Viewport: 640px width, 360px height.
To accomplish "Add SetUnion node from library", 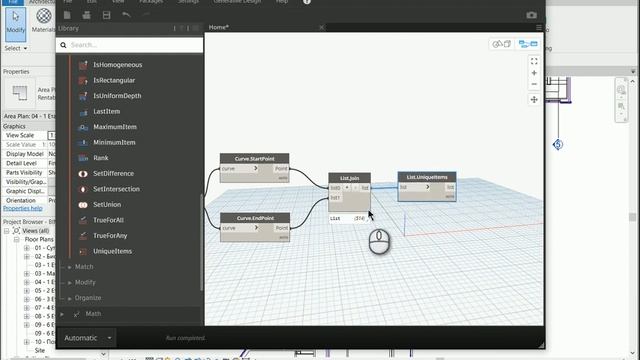I will [x=107, y=204].
